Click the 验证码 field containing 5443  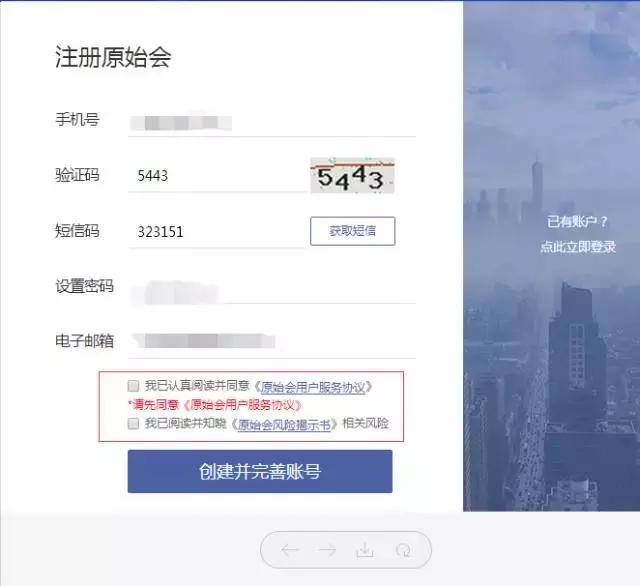(x=218, y=176)
